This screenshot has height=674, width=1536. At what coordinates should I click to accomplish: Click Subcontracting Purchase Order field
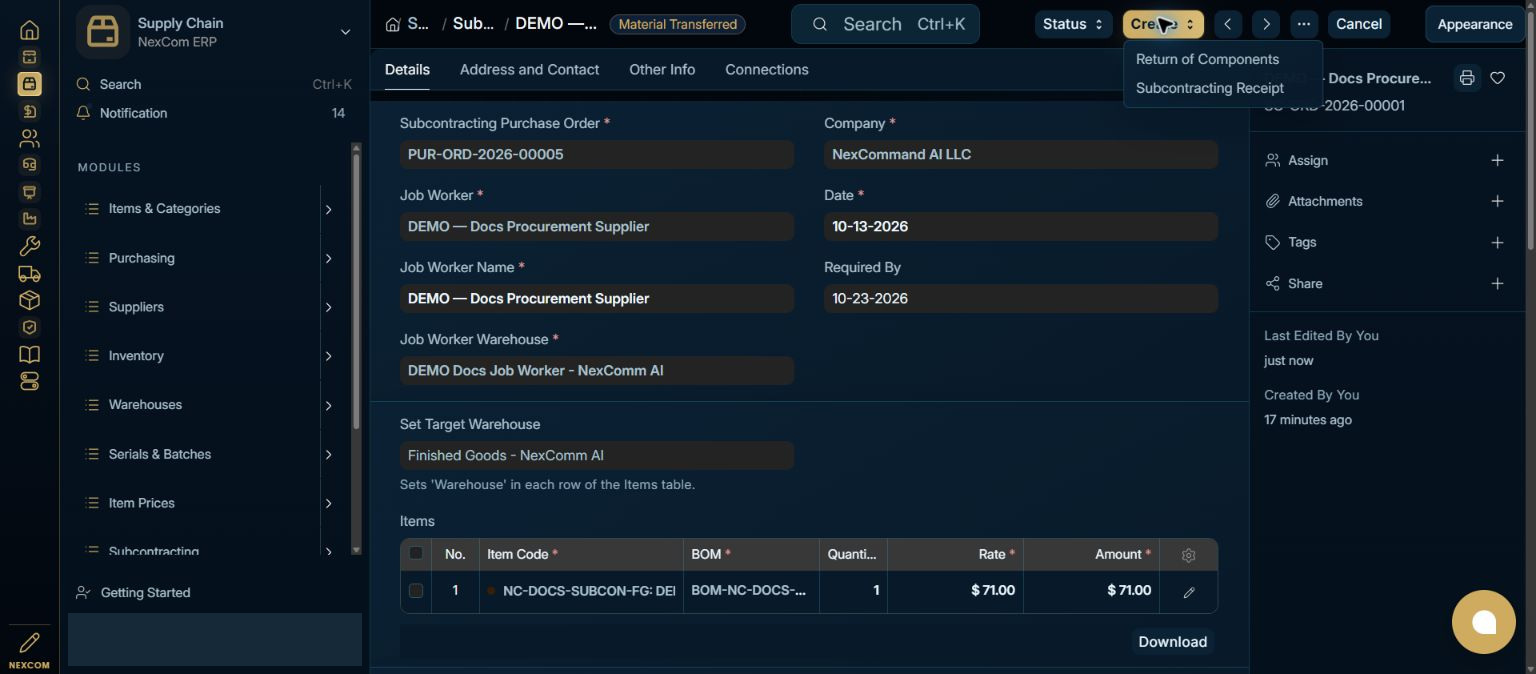[596, 154]
